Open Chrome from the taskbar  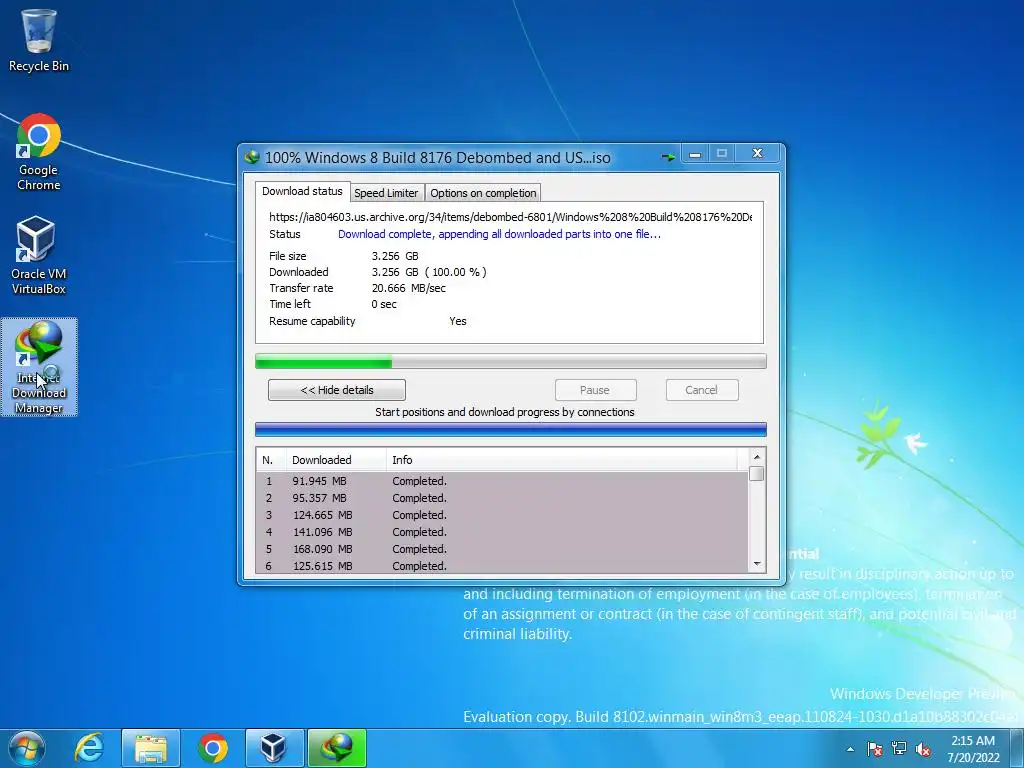pos(213,748)
